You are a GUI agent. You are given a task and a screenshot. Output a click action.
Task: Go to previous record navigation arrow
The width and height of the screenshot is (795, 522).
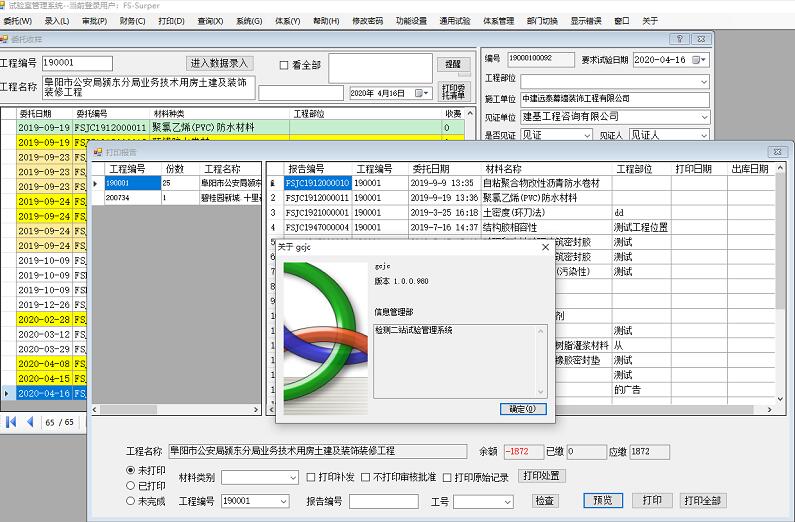(29, 422)
